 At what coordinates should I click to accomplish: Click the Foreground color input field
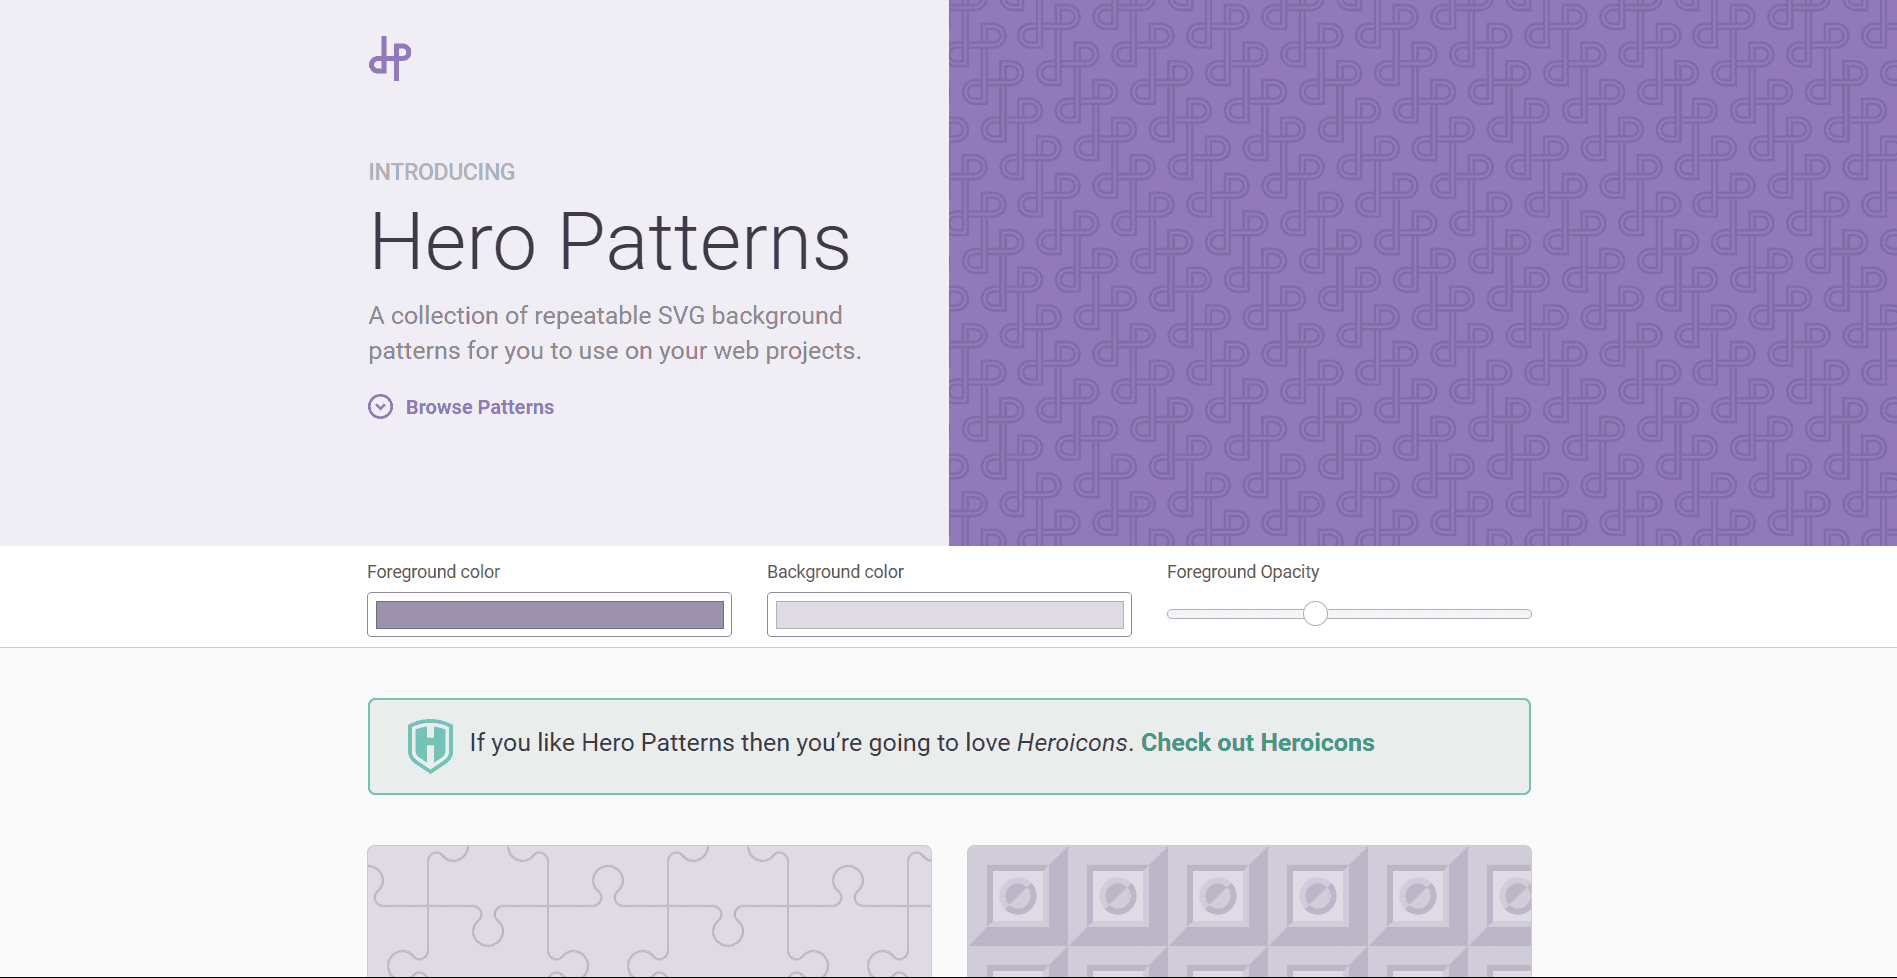click(549, 614)
